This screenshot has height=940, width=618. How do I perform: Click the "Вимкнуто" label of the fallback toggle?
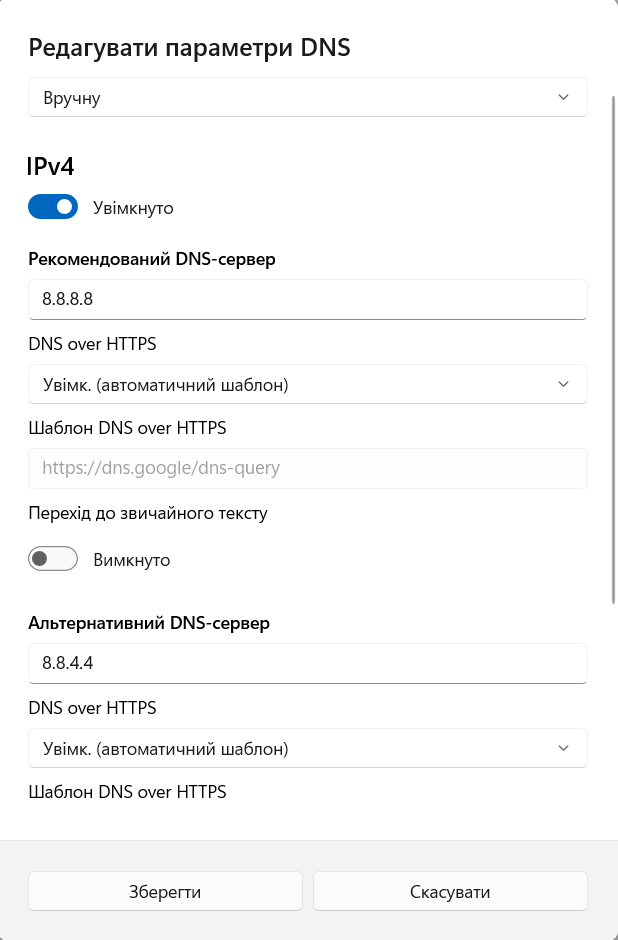click(132, 560)
